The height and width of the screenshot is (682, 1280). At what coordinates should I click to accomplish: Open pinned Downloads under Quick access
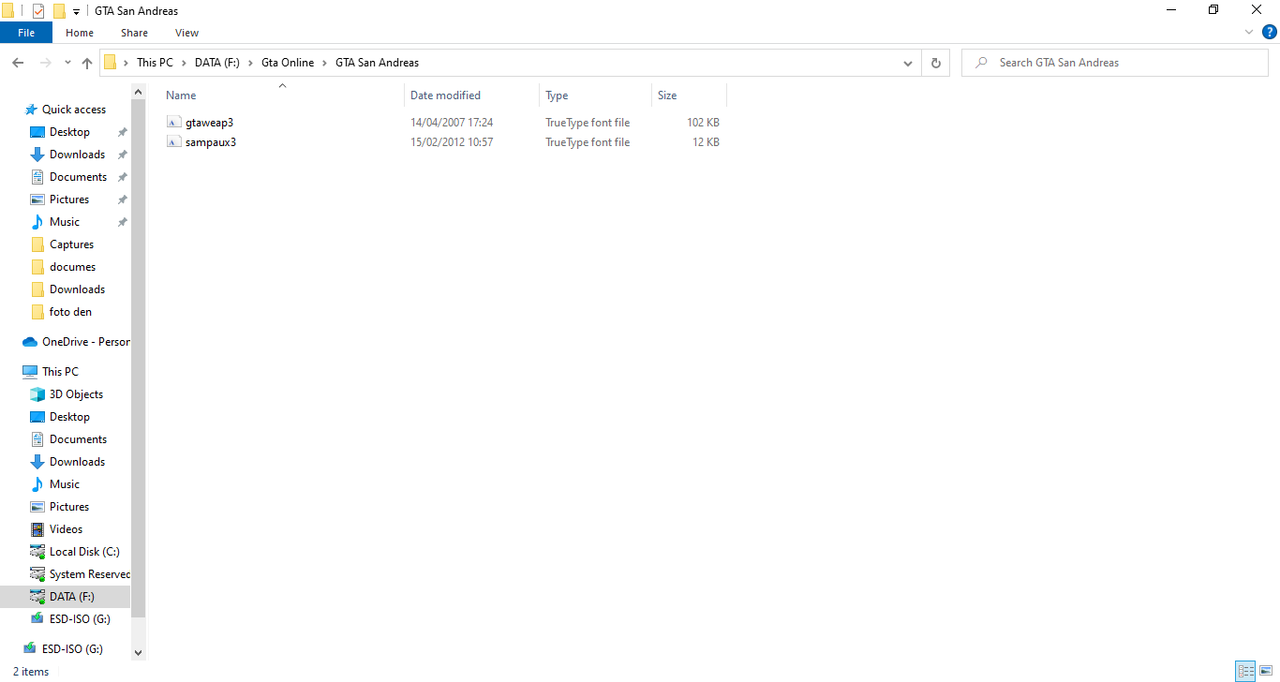pyautogui.click(x=77, y=154)
